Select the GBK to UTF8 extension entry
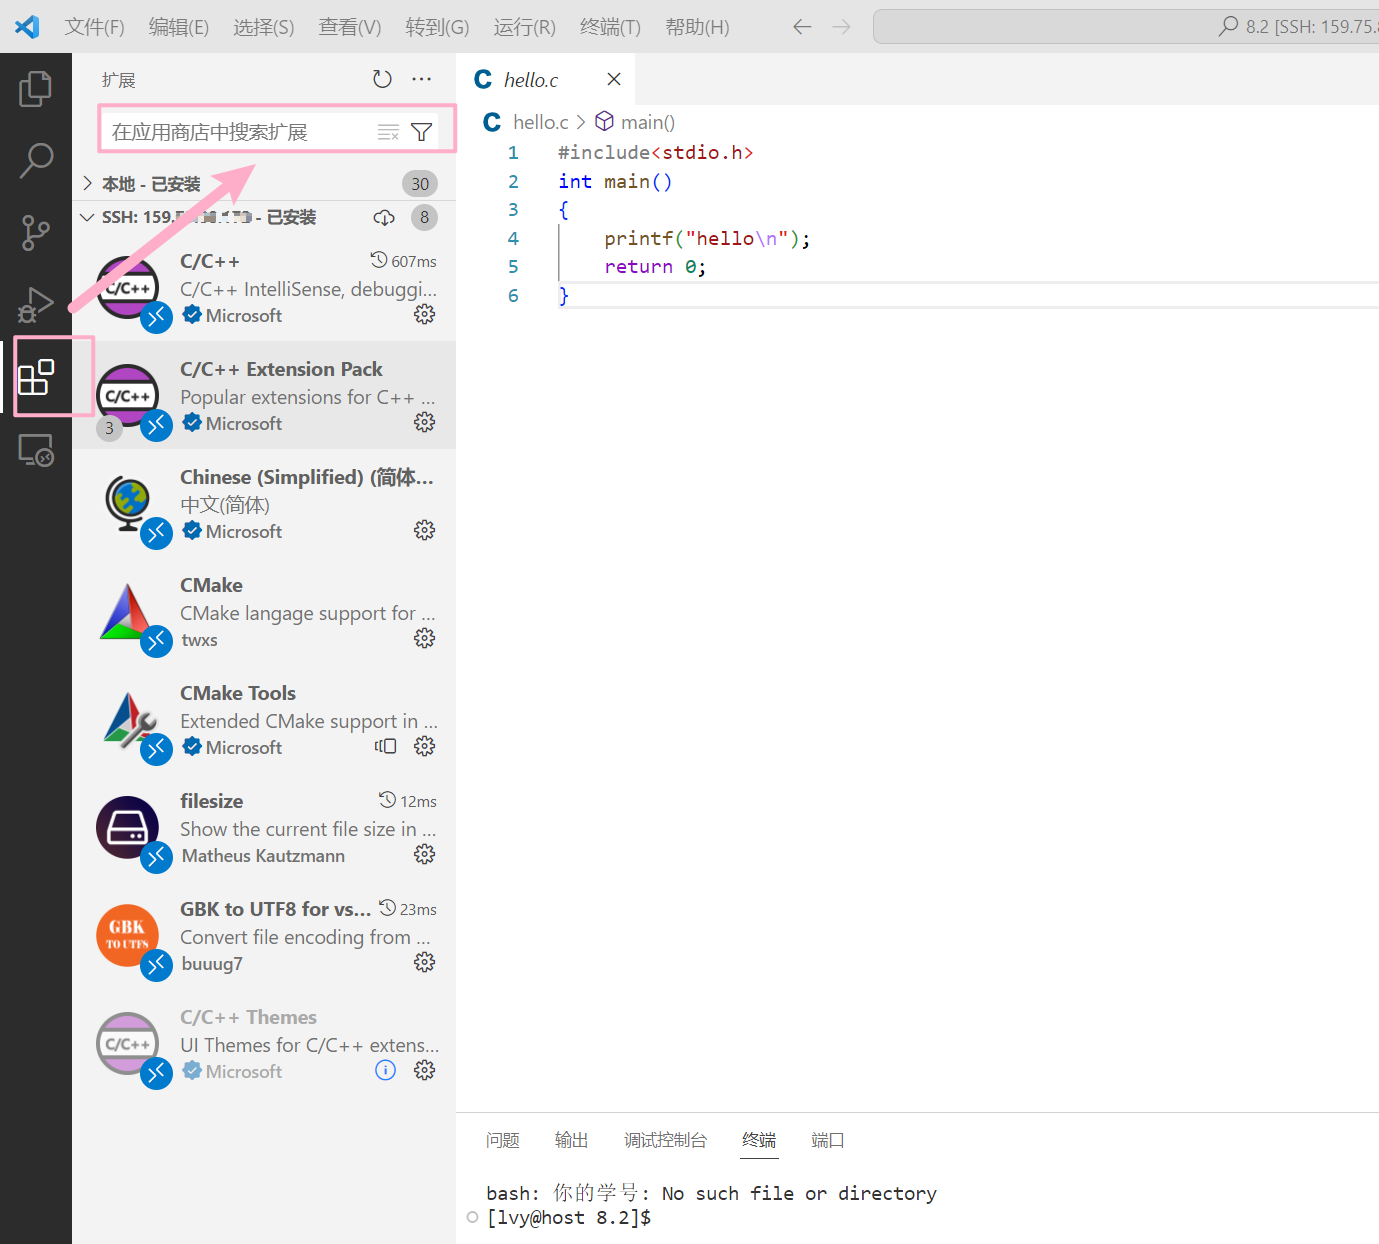The height and width of the screenshot is (1244, 1379). click(x=264, y=935)
